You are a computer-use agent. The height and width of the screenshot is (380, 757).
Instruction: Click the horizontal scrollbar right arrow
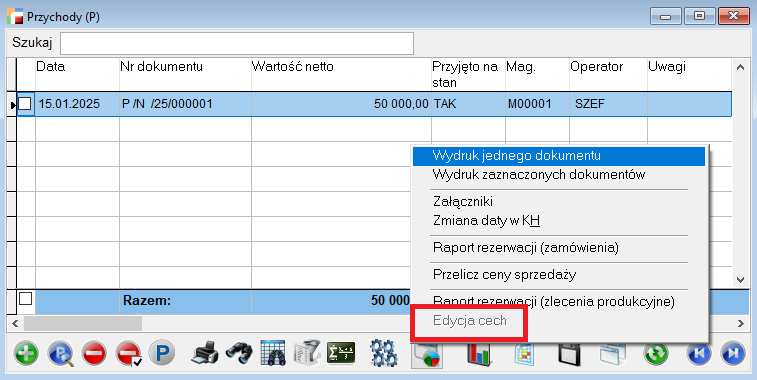tap(741, 323)
